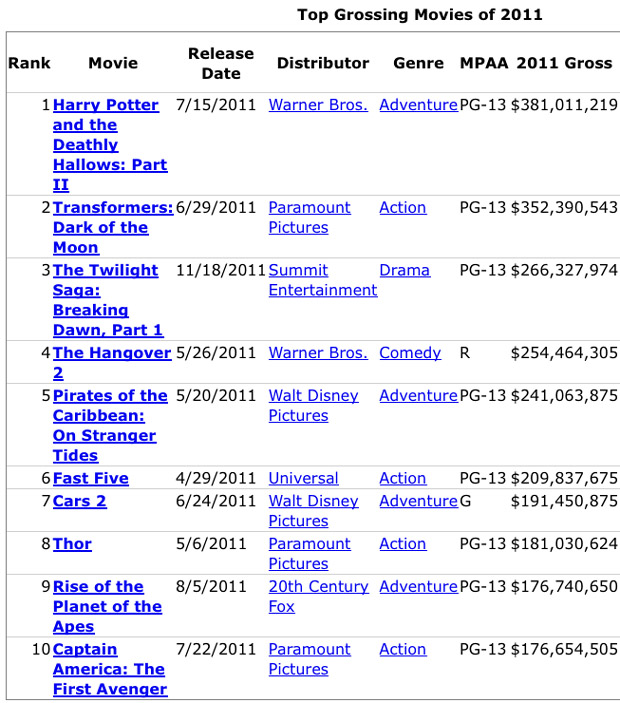Open The Twilight Saga: Breaking Dawn link
This screenshot has width=620, height=703.
(x=108, y=300)
